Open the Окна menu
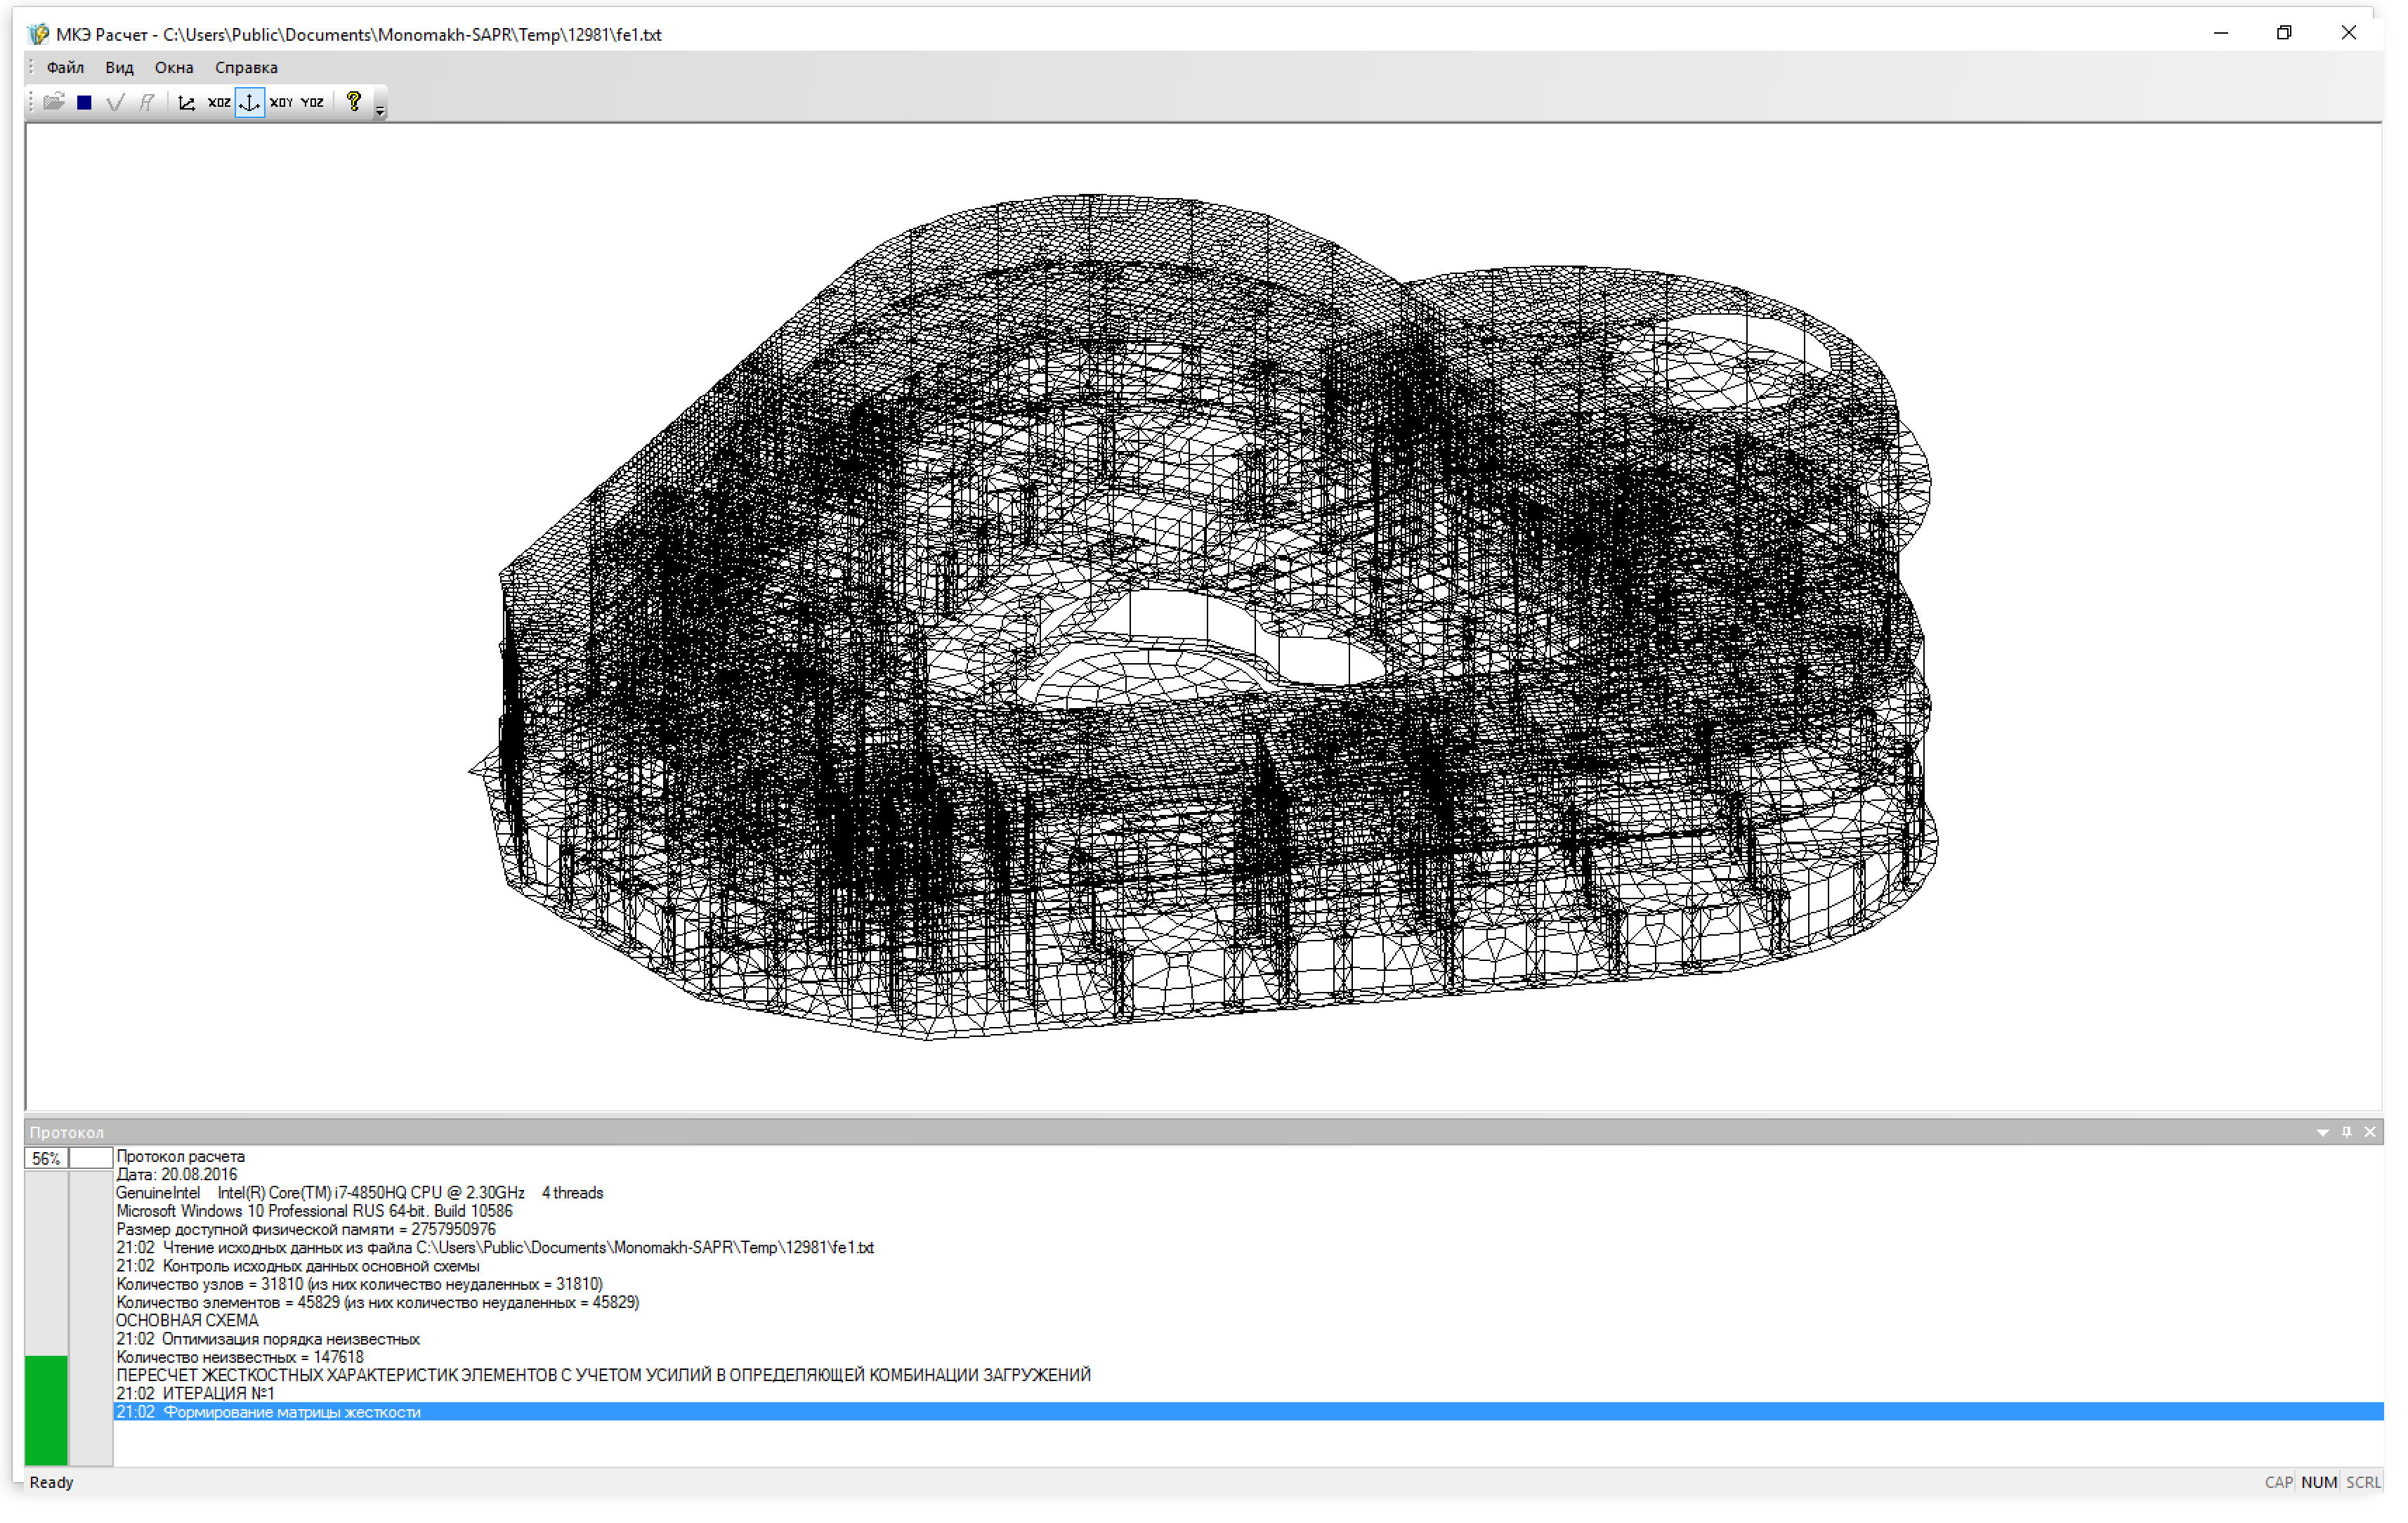 pos(174,68)
